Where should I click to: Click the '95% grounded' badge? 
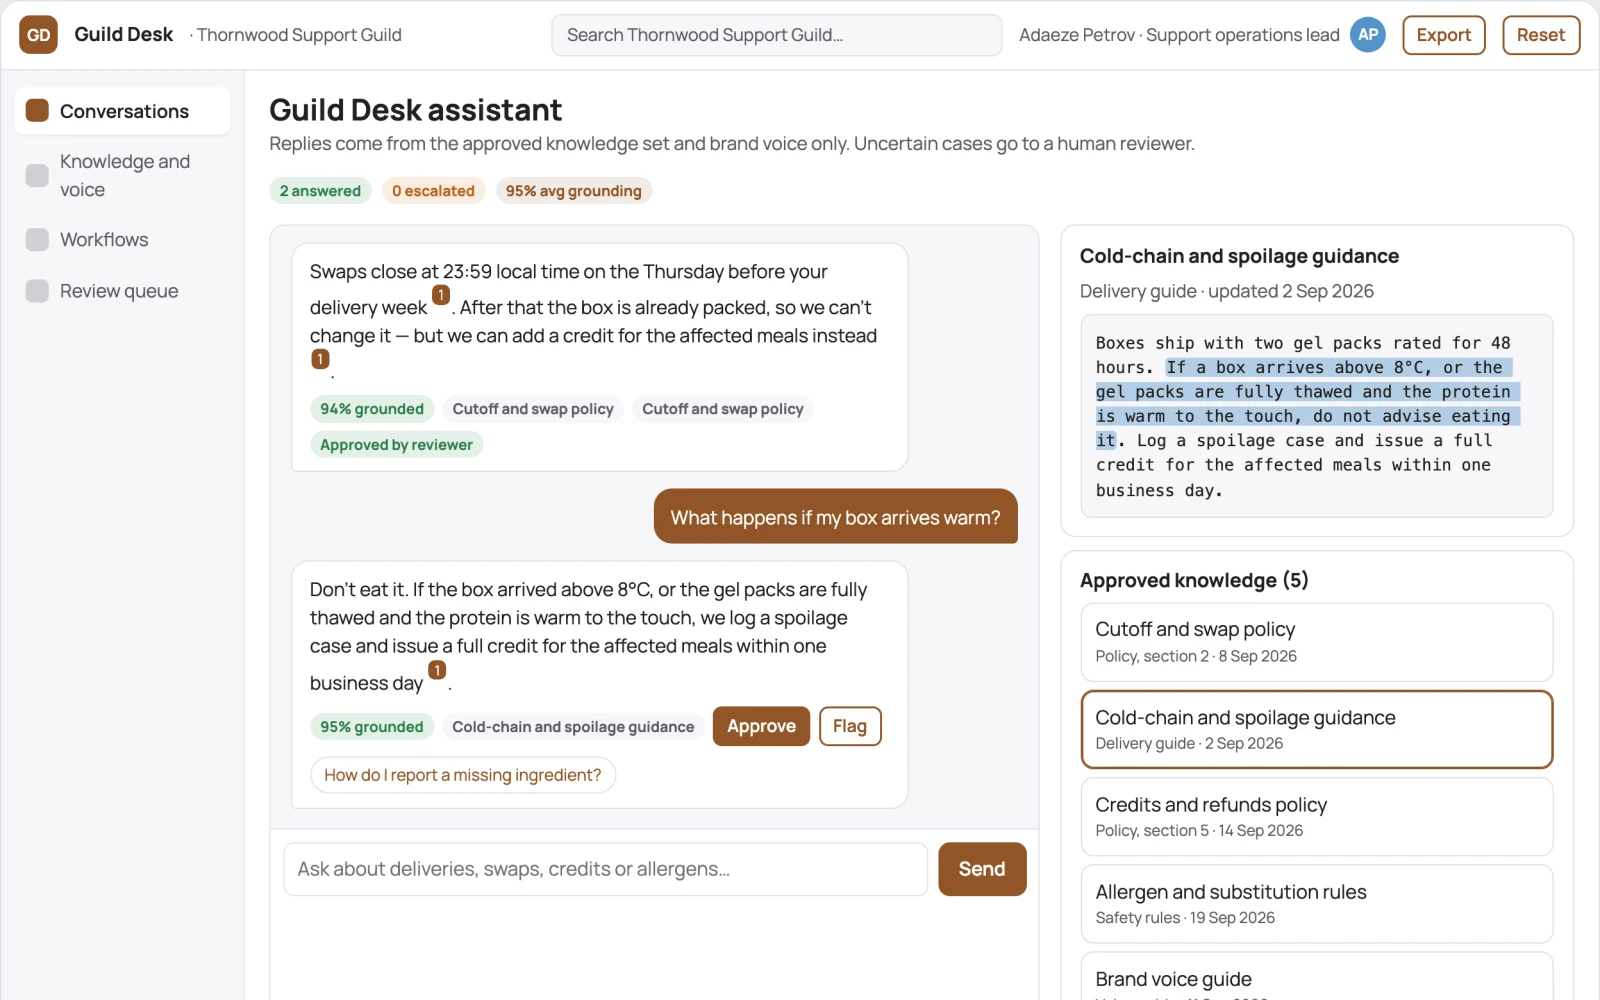pyautogui.click(x=372, y=727)
